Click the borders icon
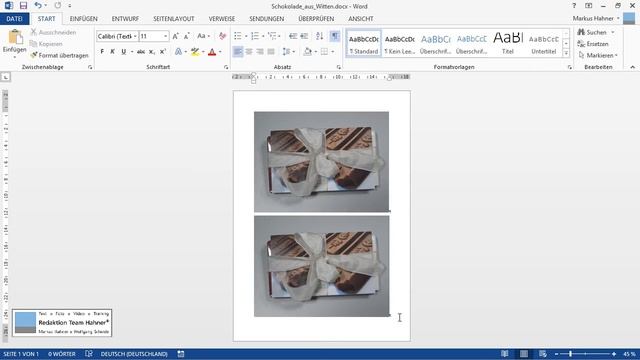This screenshot has height=360, width=640. pyautogui.click(x=324, y=52)
